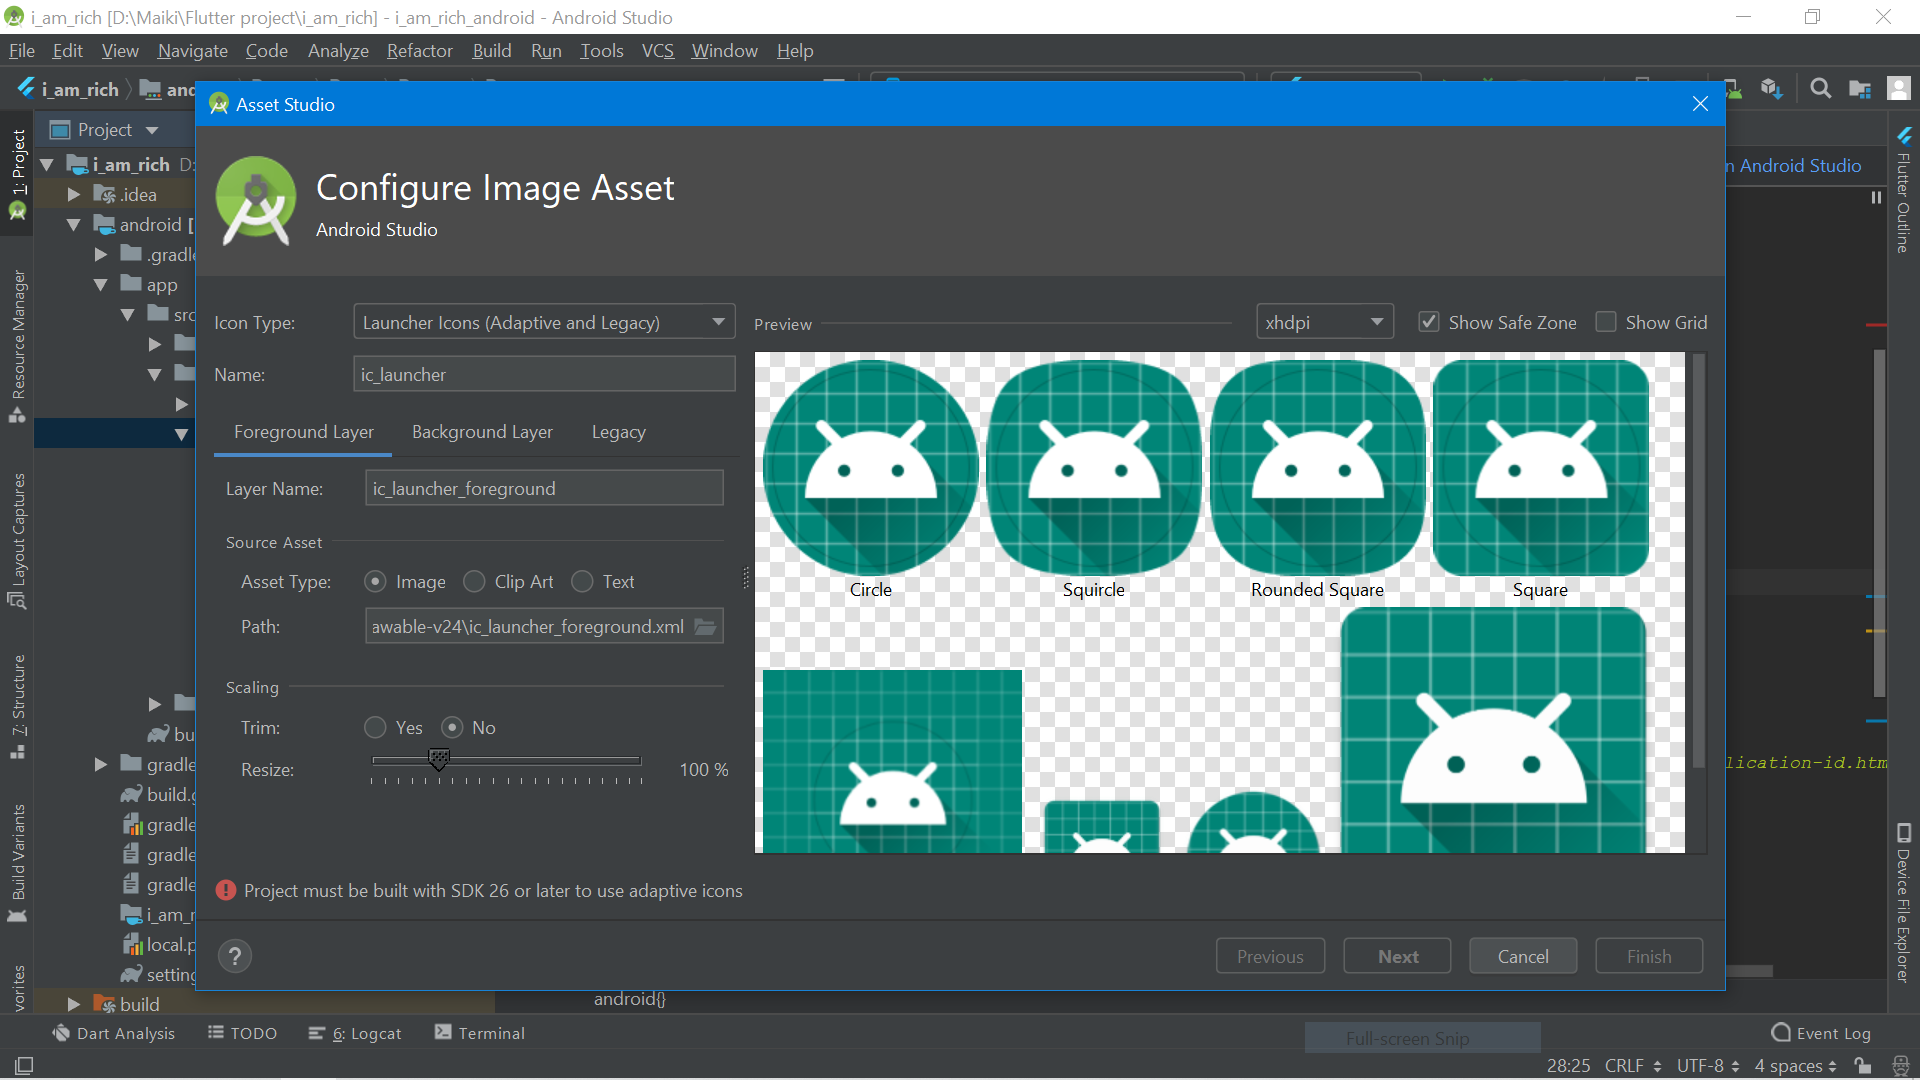The width and height of the screenshot is (1920, 1080).
Task: Collapse the android folder in Project tree
Action: pyautogui.click(x=73, y=225)
